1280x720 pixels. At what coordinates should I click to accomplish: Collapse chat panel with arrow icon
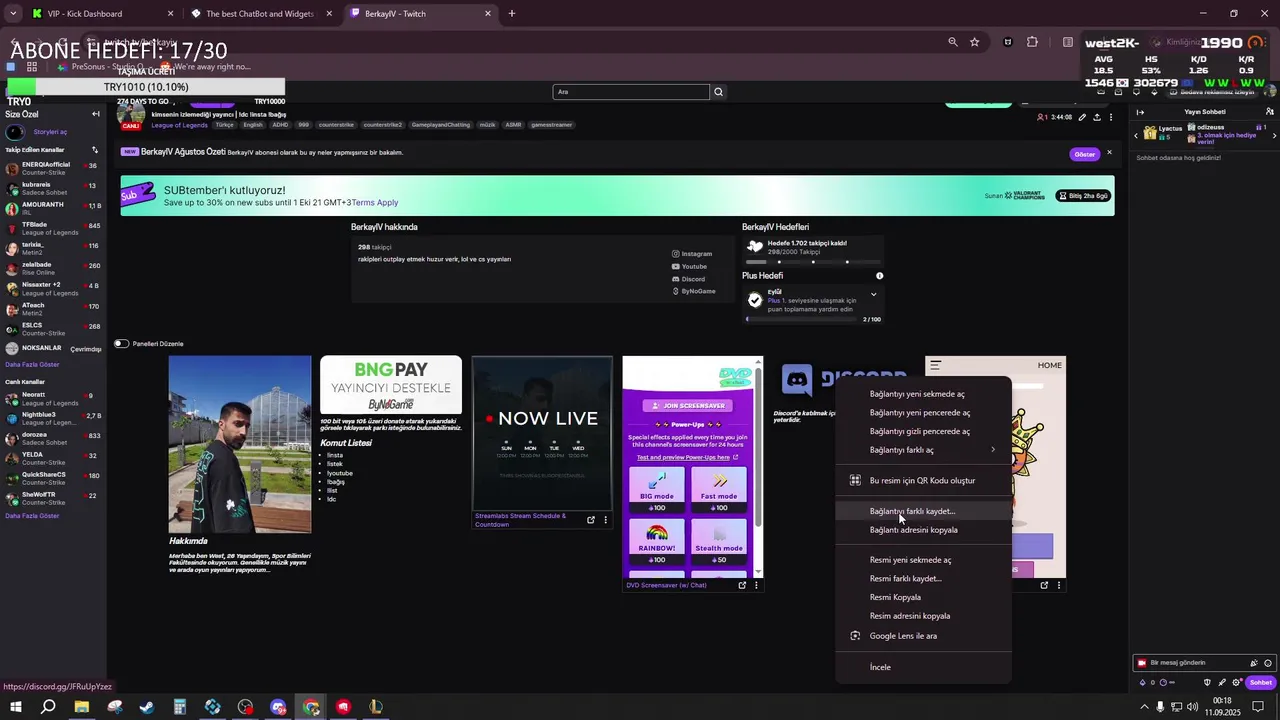coord(1141,112)
